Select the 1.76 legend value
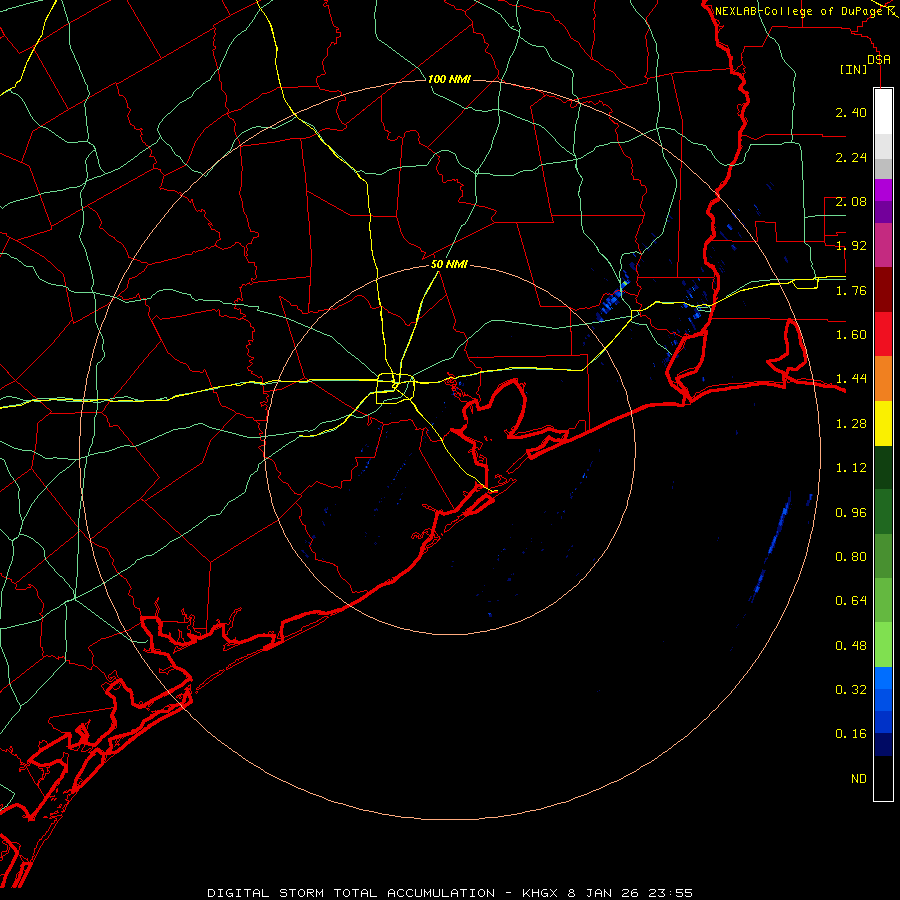 (851, 290)
